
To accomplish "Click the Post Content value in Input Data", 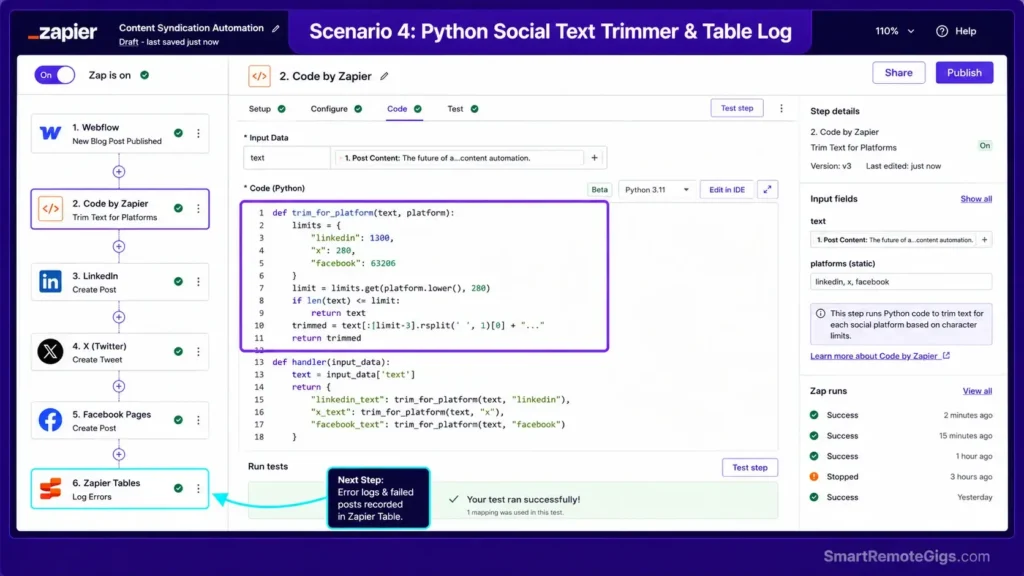I will [x=458, y=158].
